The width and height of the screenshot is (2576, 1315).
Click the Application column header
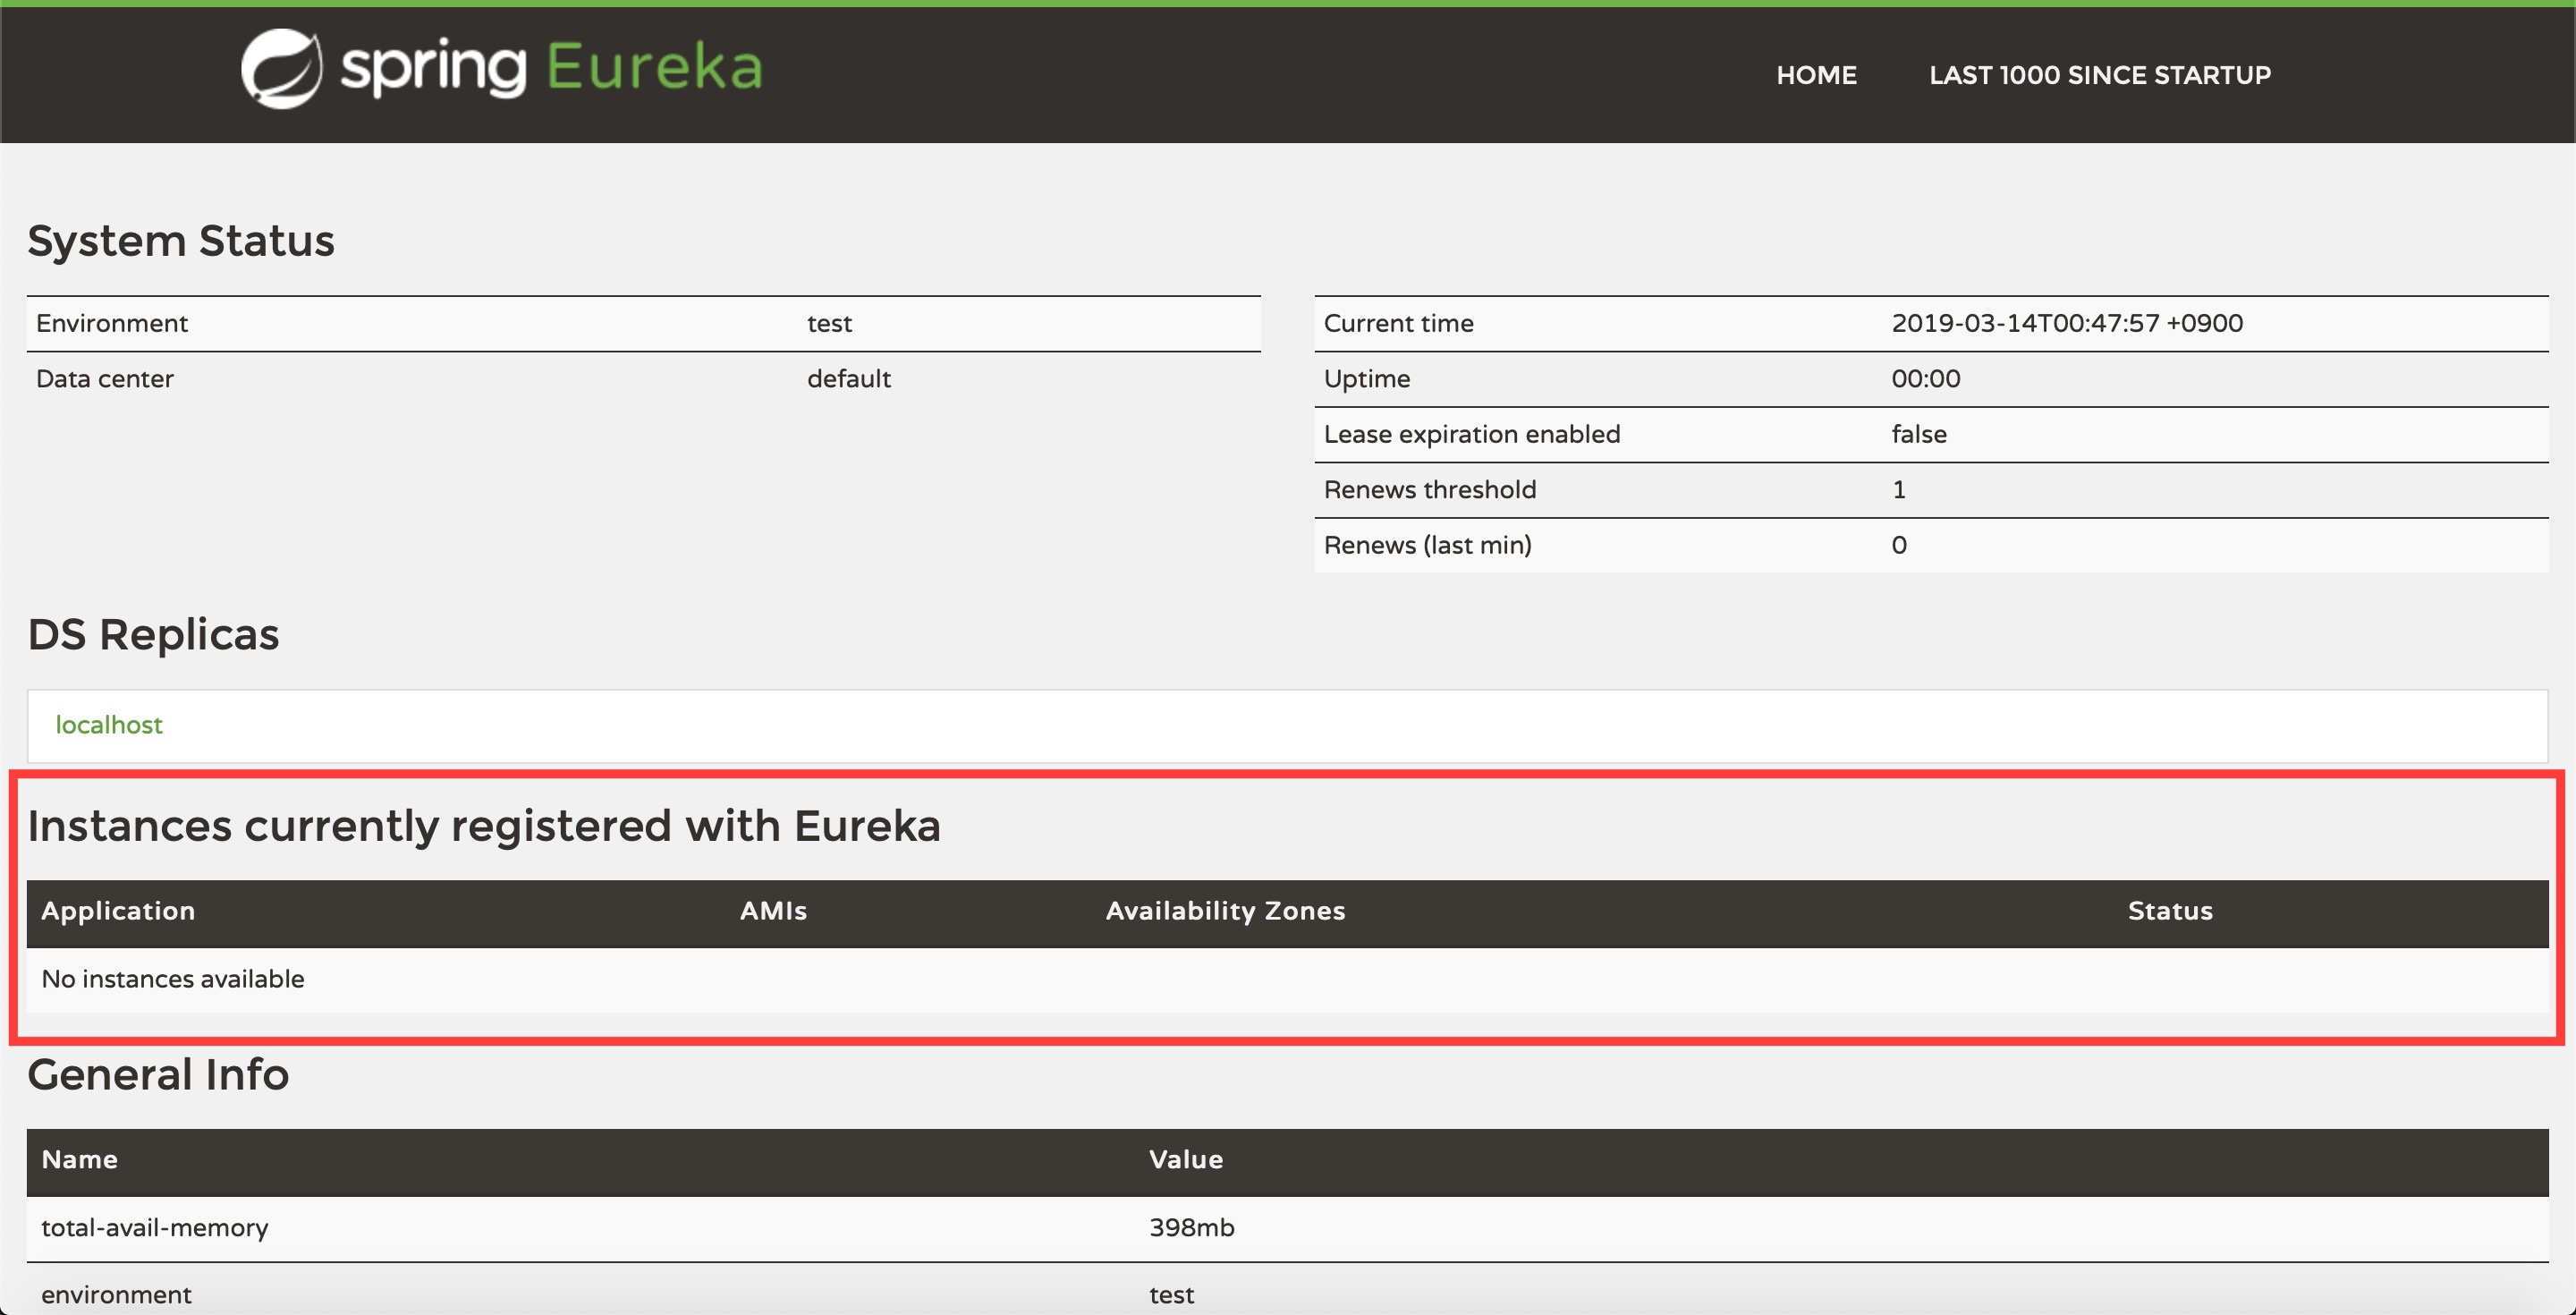[118, 911]
